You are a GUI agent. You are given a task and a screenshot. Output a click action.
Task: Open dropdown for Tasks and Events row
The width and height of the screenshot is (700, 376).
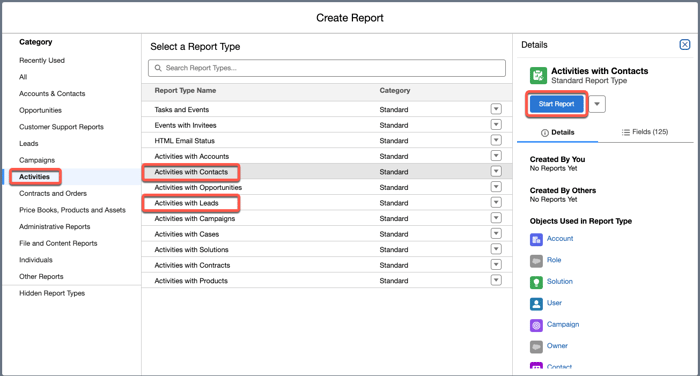[x=496, y=109]
